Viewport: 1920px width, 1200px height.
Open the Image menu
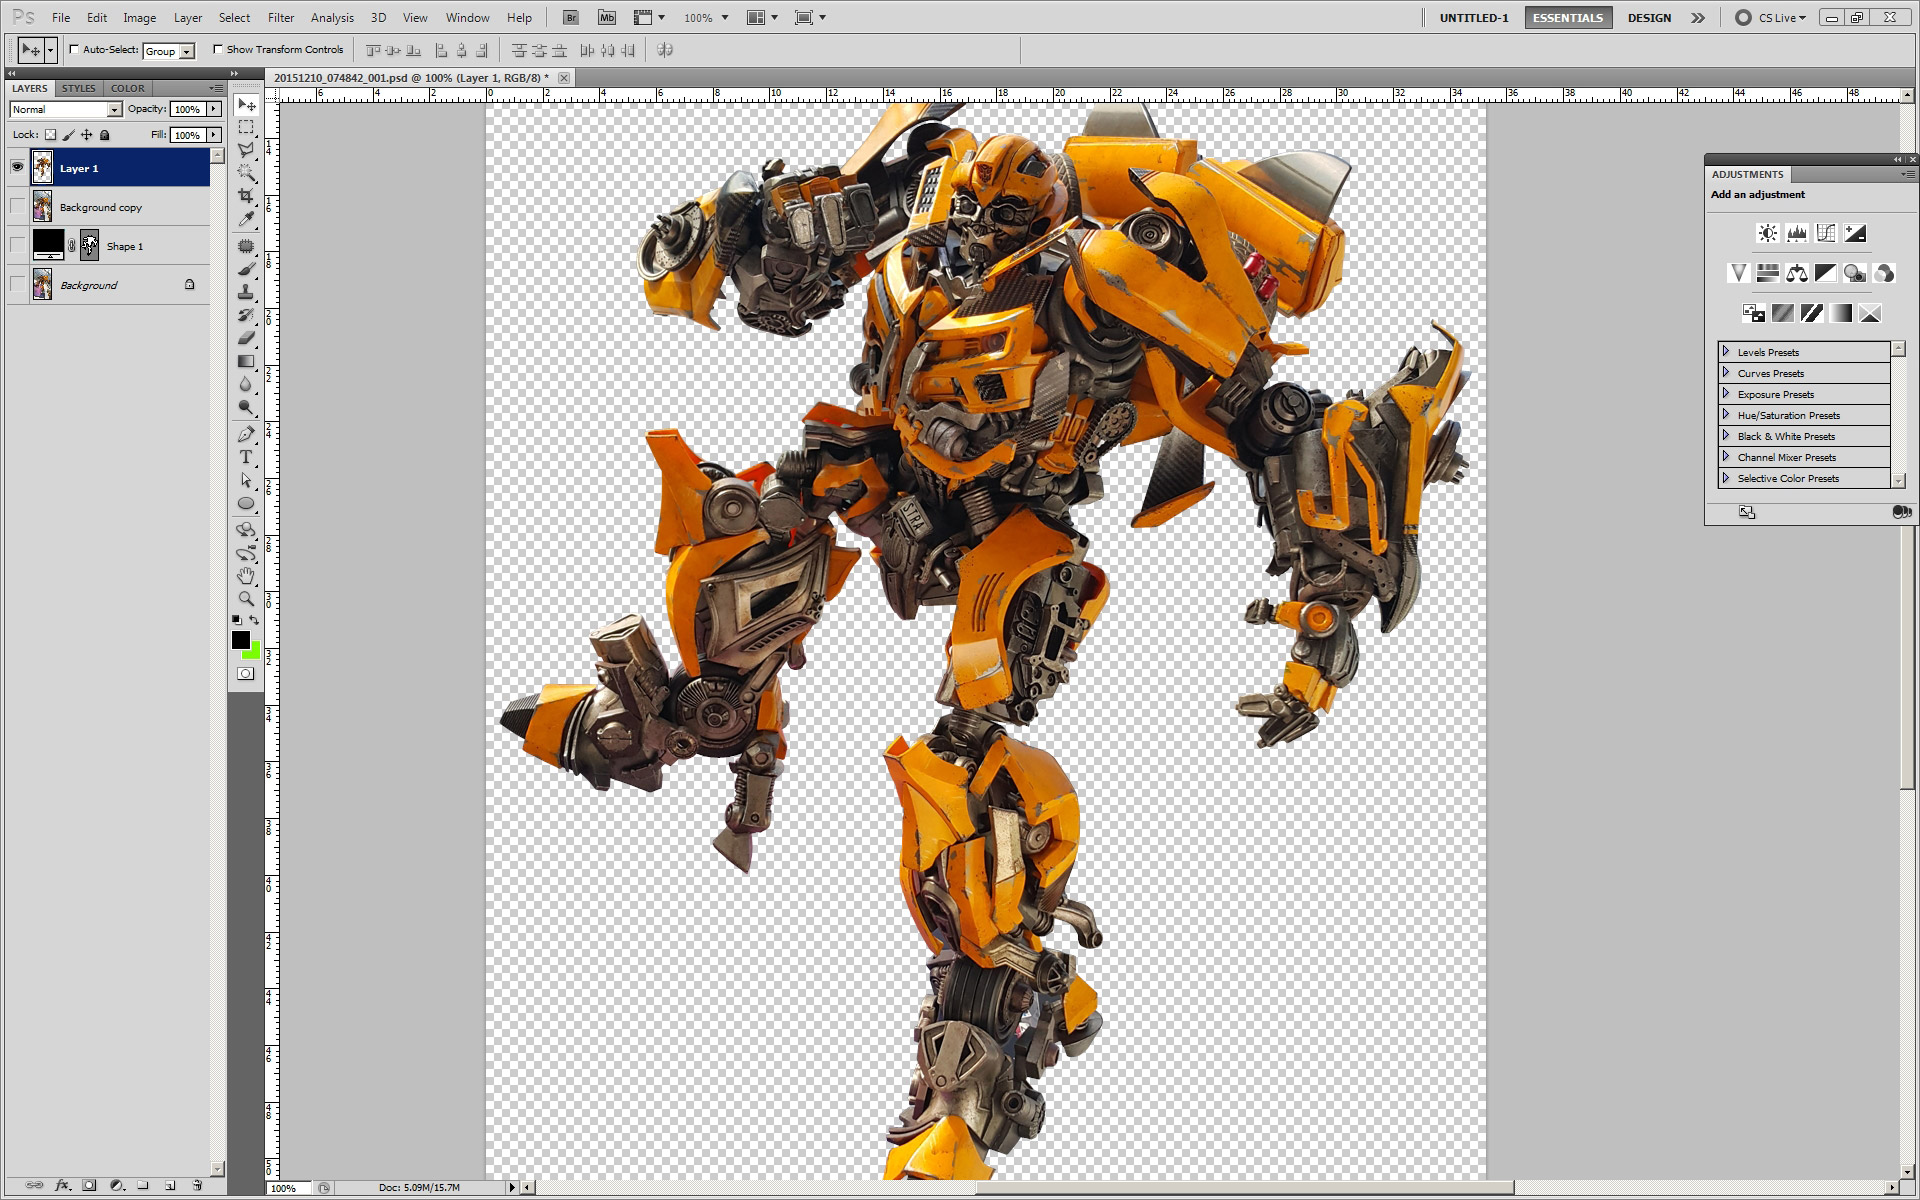139,18
